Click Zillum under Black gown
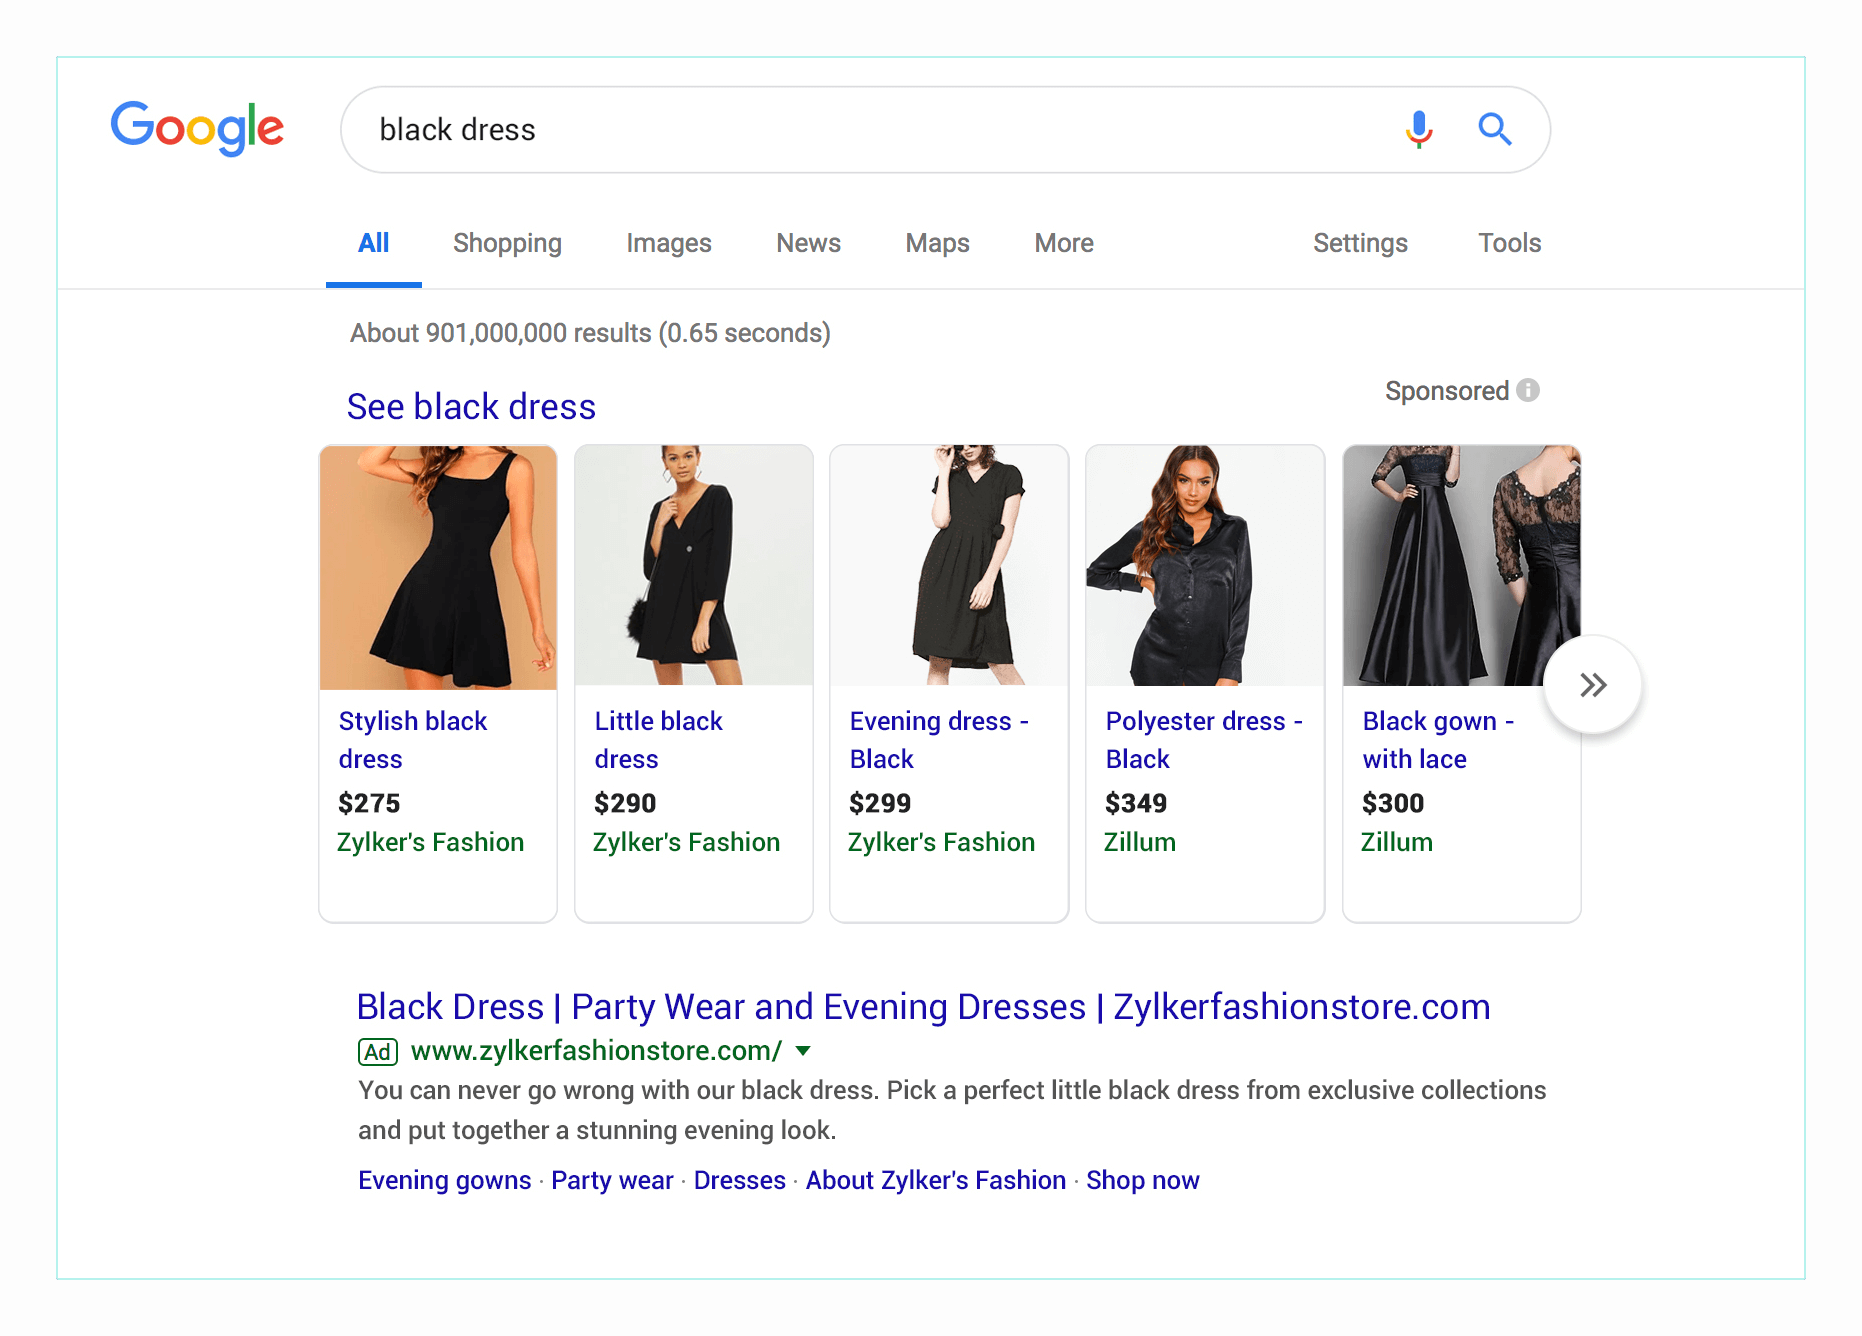 point(1397,842)
